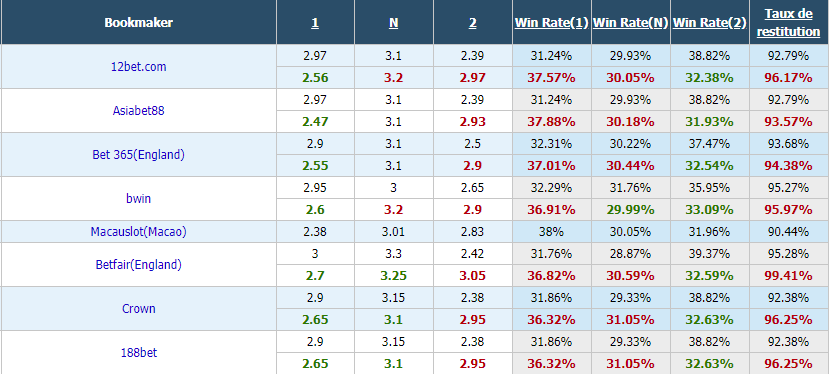Sort by Win Rate(2) header
This screenshot has height=374, width=830.
pos(709,23)
